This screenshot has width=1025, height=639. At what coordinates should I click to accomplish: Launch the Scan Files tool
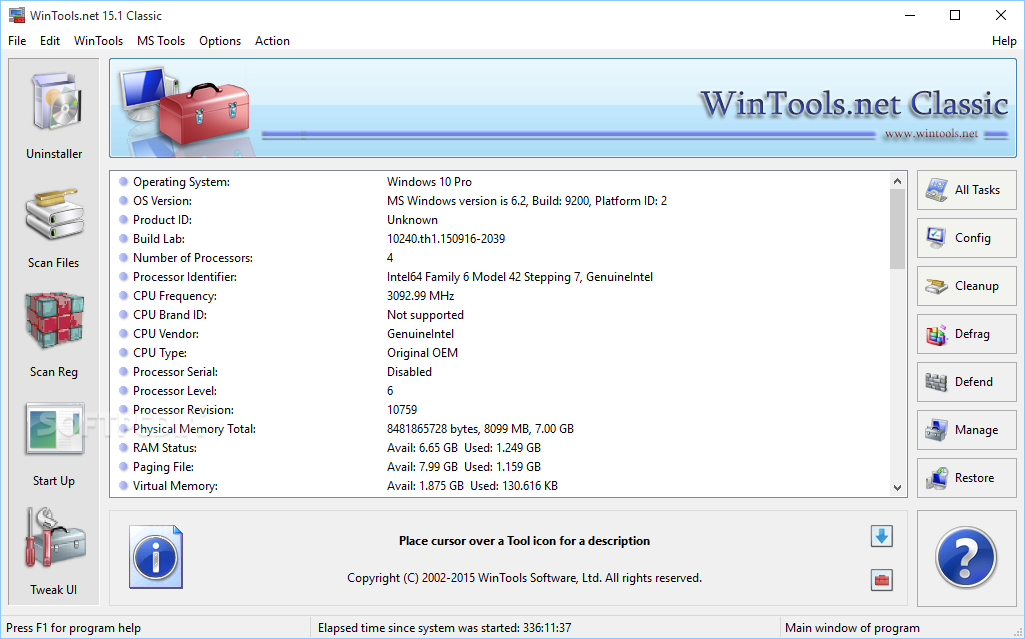coord(55,213)
